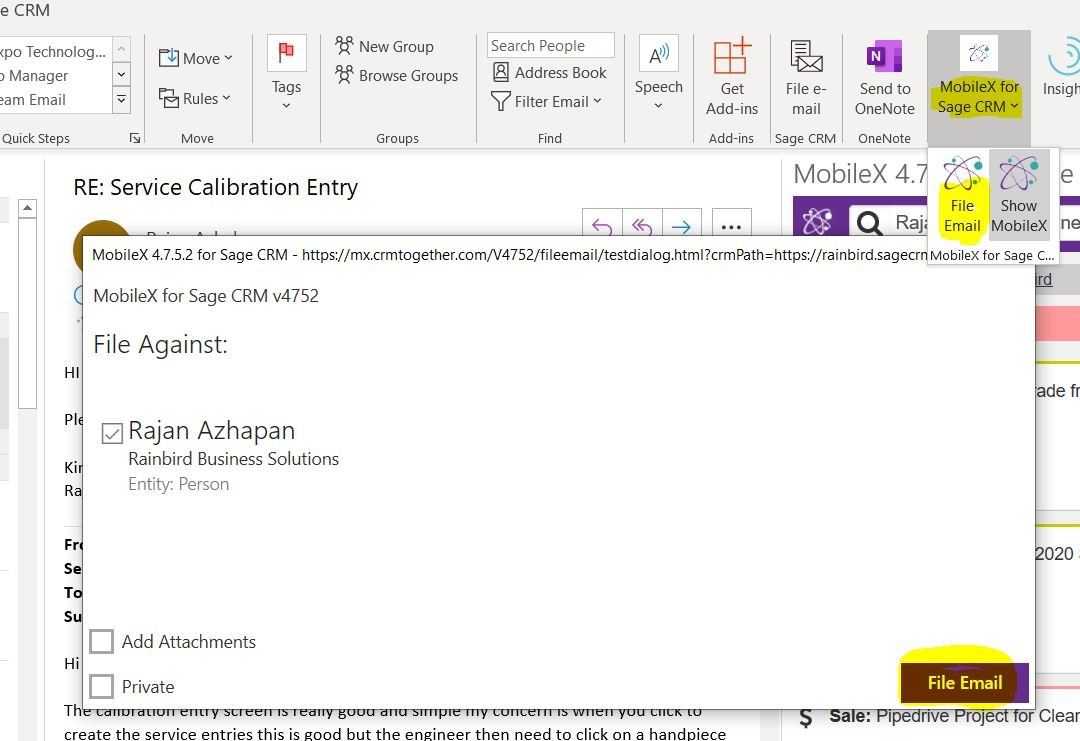
Task: Click Send to OneNote icon
Action: [884, 56]
